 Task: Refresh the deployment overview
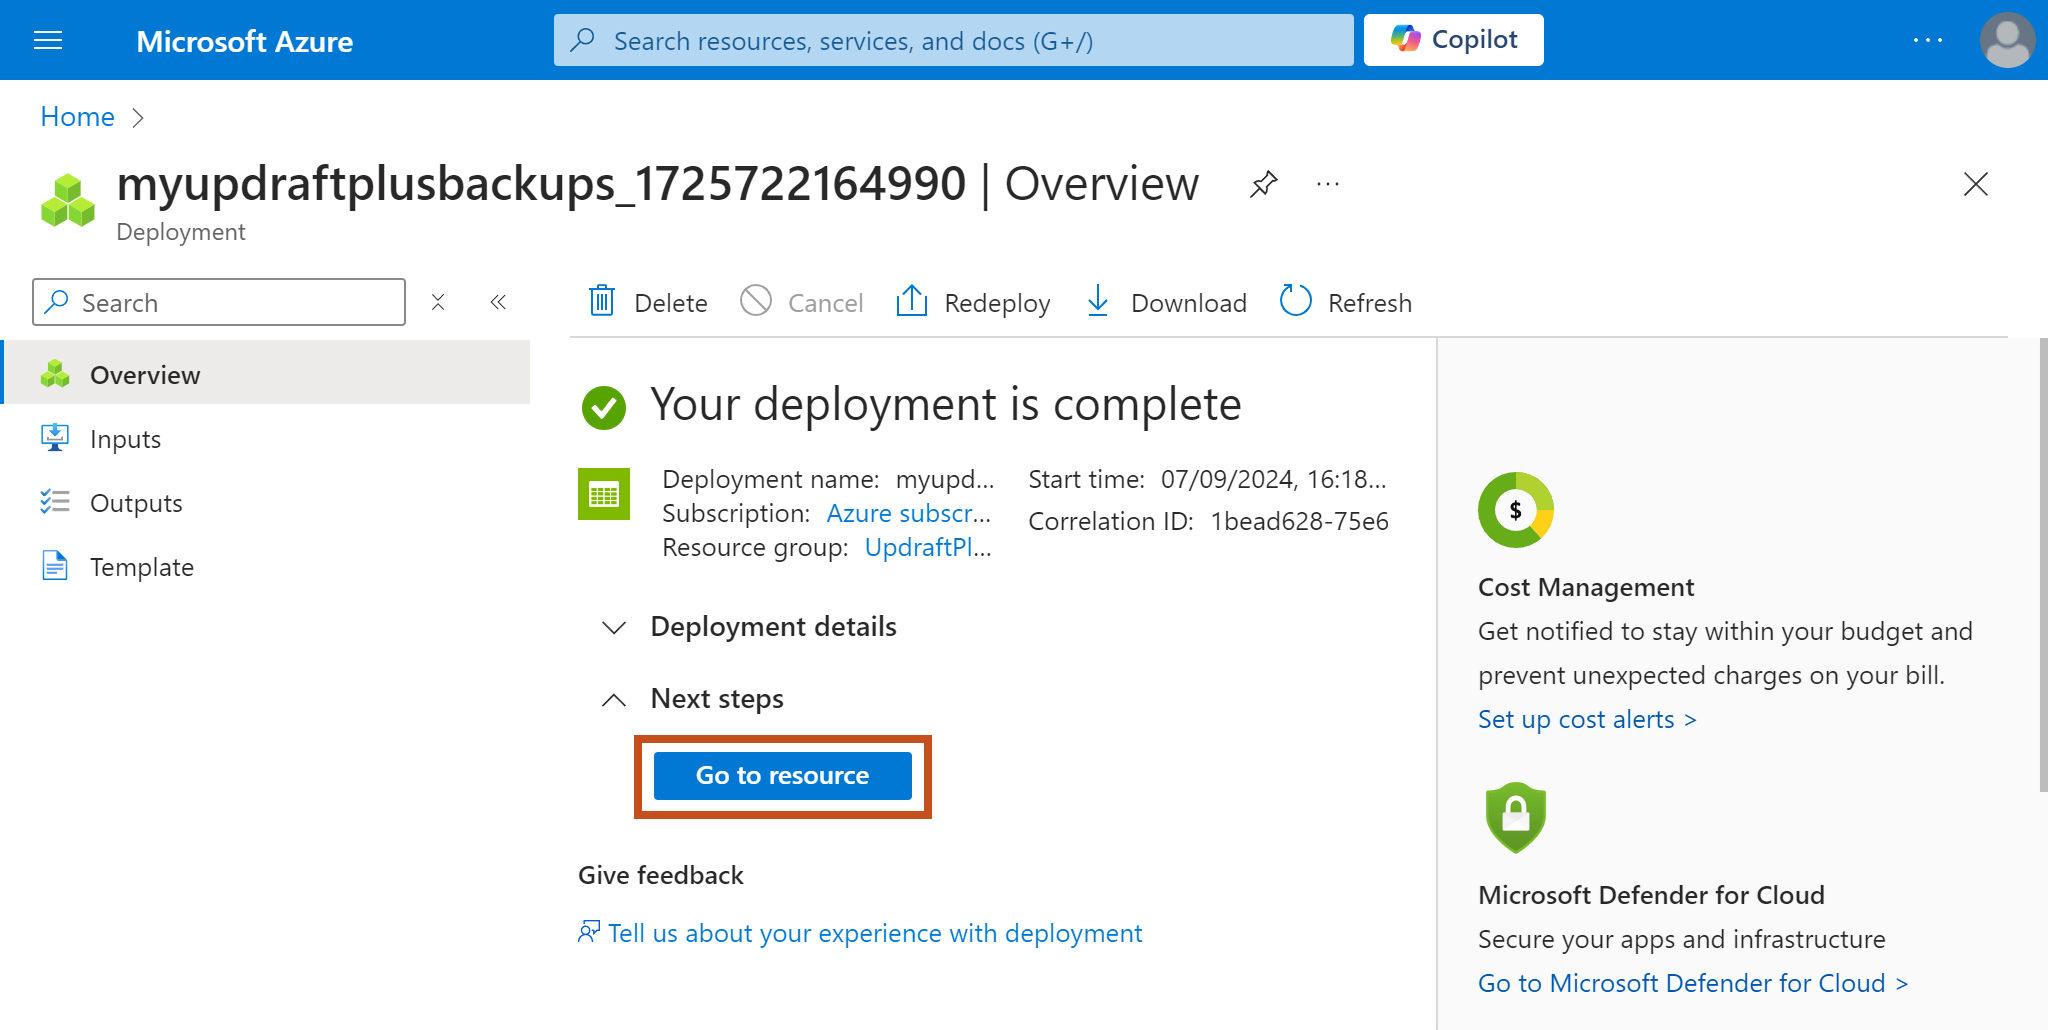coord(1346,302)
